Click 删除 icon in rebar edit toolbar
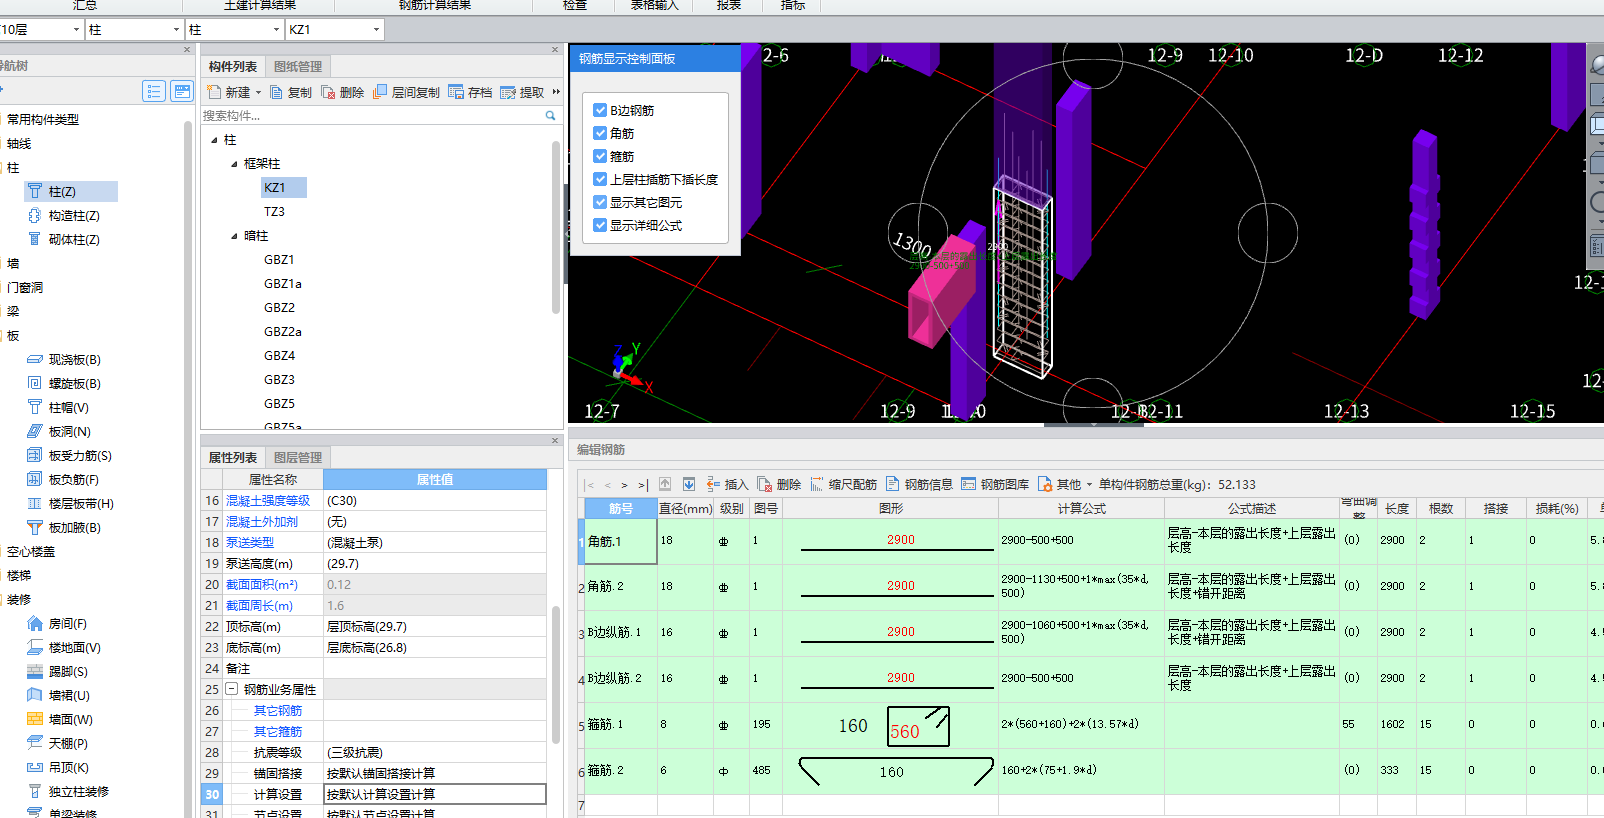 coord(765,484)
